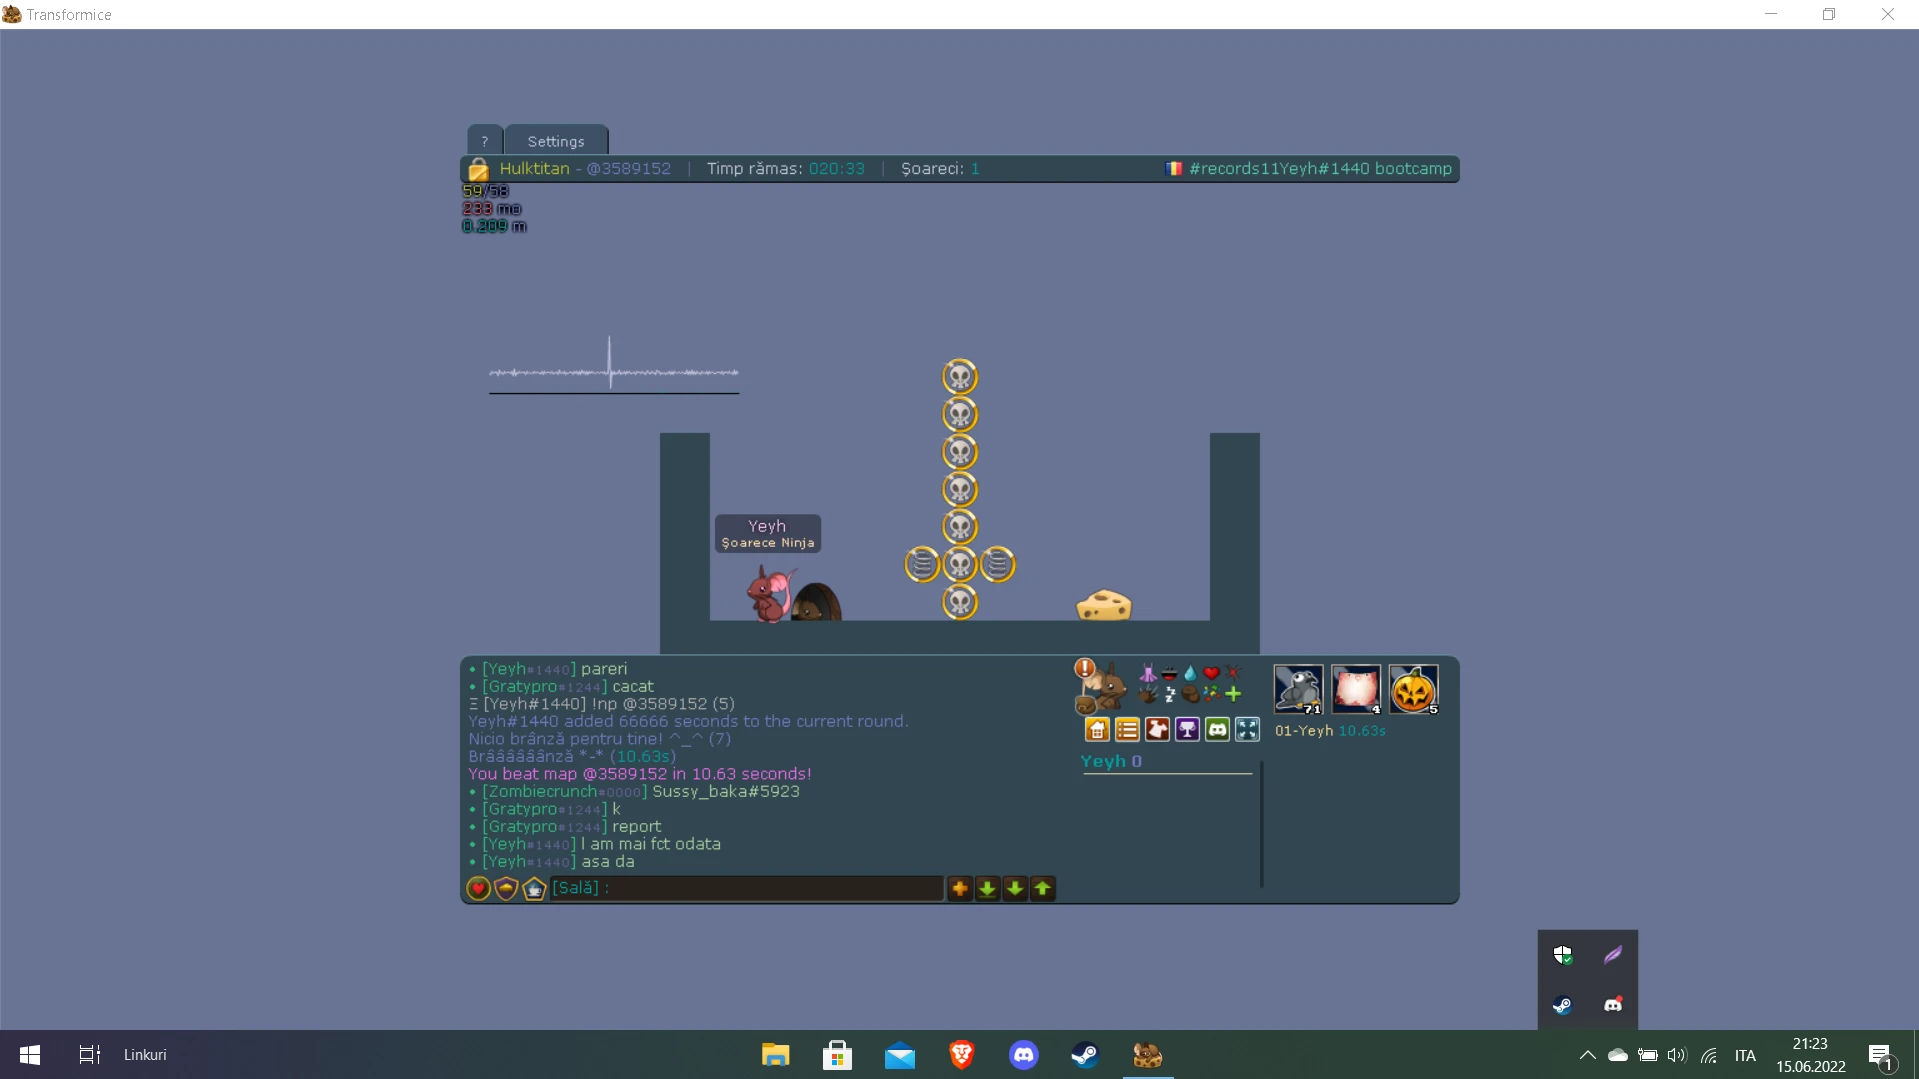Screen dimensions: 1919x1079
Task: Open the room list menu button
Action: point(1127,730)
